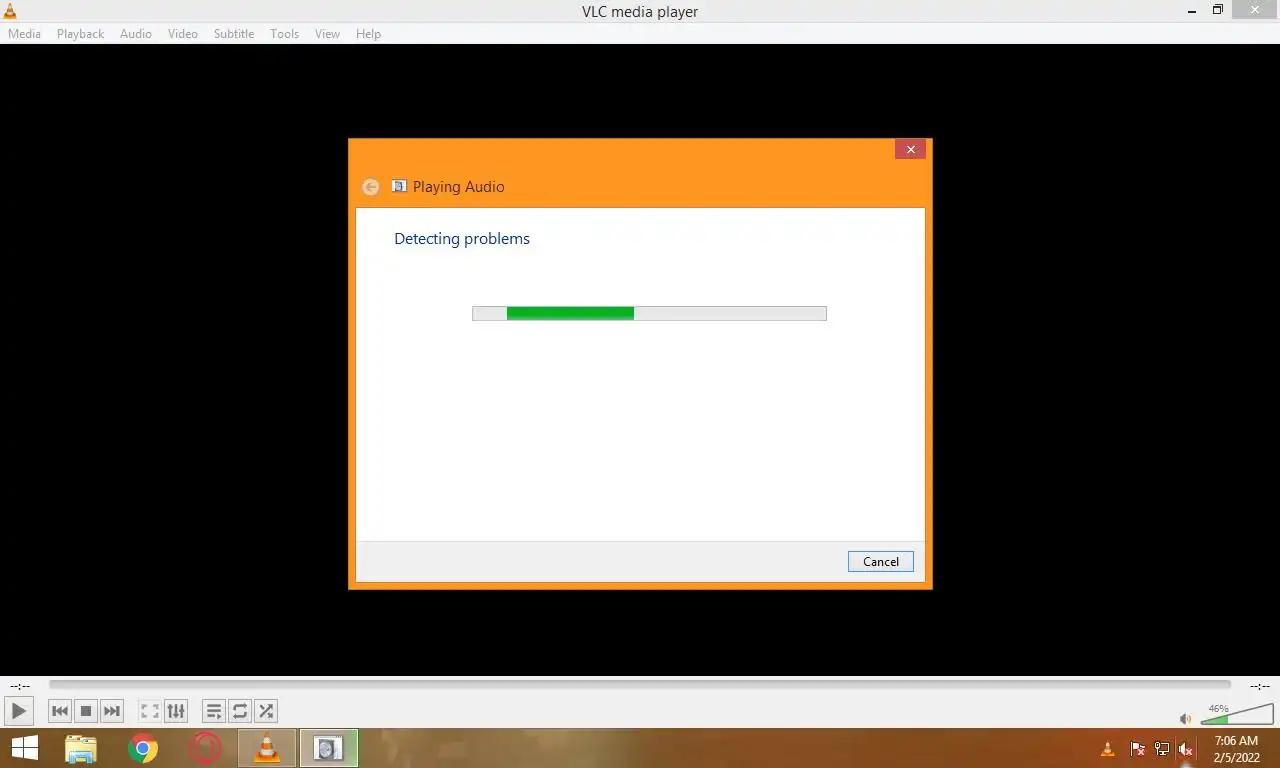Viewport: 1280px width, 768px height.
Task: Open the Windows Start menu
Action: (24, 748)
